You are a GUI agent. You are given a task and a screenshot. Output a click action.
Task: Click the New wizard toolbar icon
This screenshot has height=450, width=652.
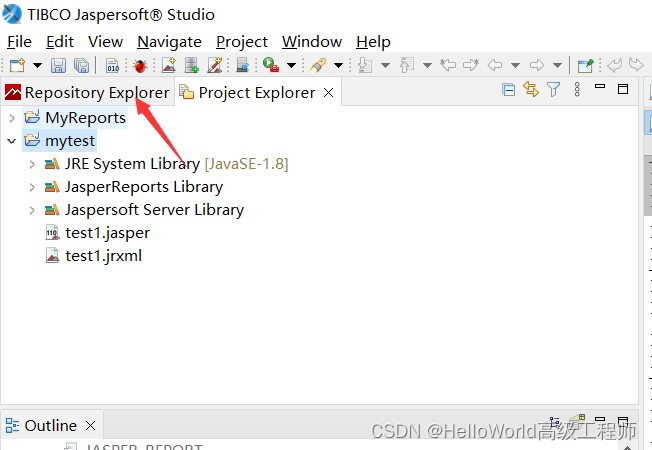17,65
